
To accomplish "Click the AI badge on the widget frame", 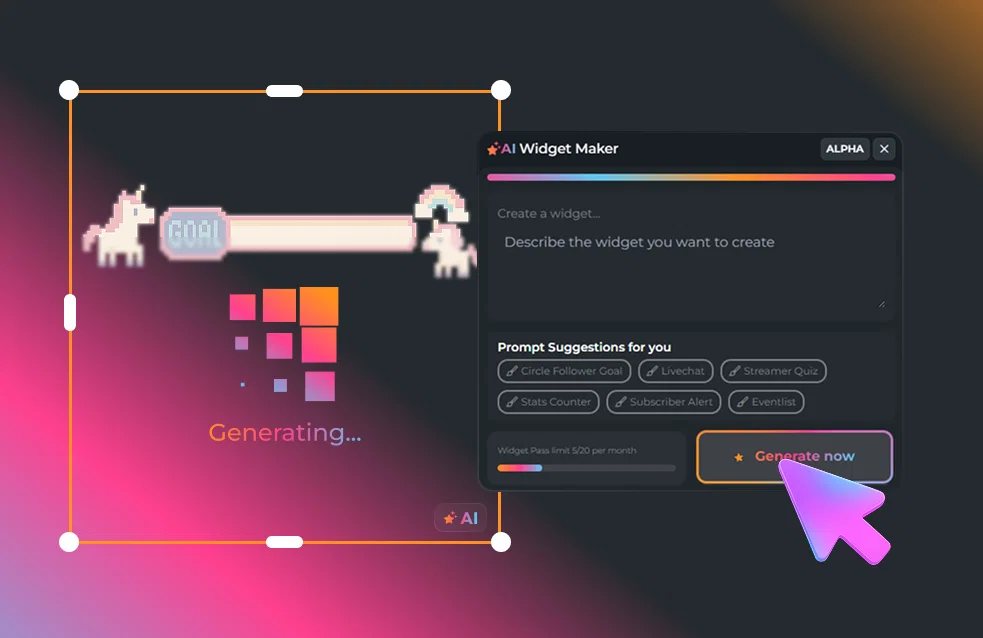I will point(461,518).
